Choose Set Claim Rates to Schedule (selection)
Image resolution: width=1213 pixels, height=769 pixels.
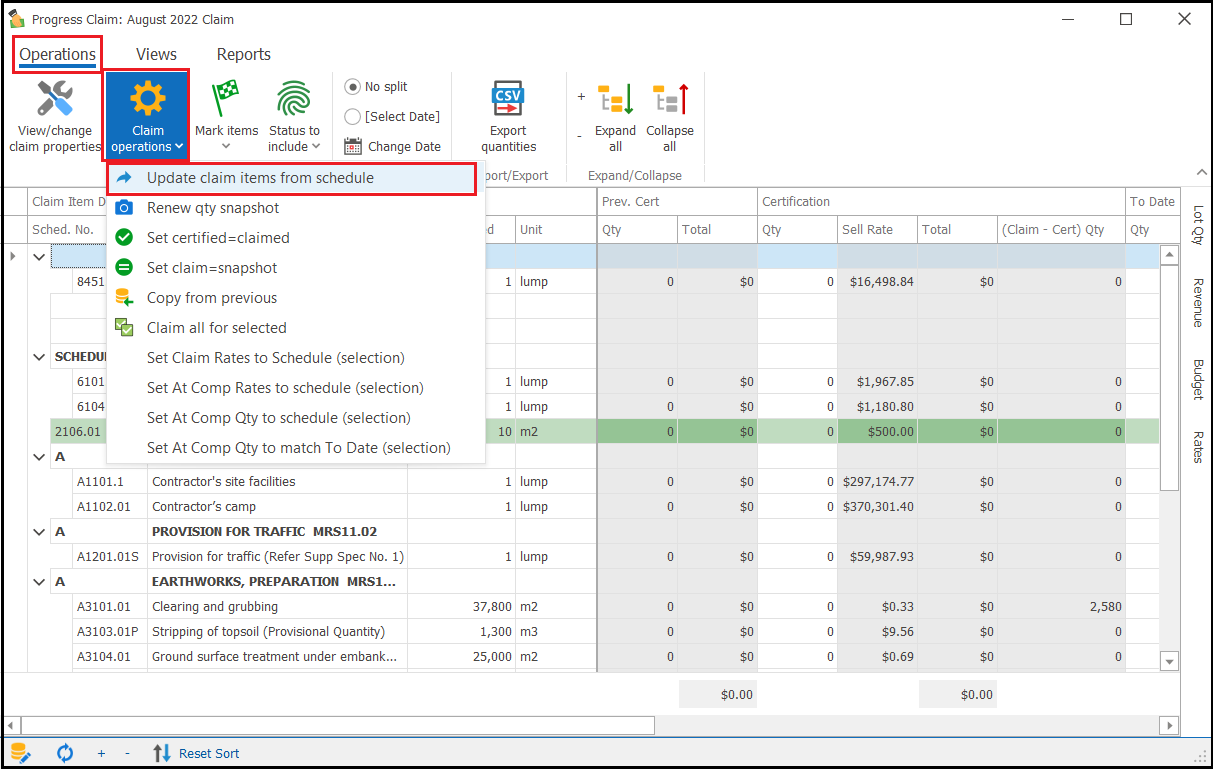point(296,358)
